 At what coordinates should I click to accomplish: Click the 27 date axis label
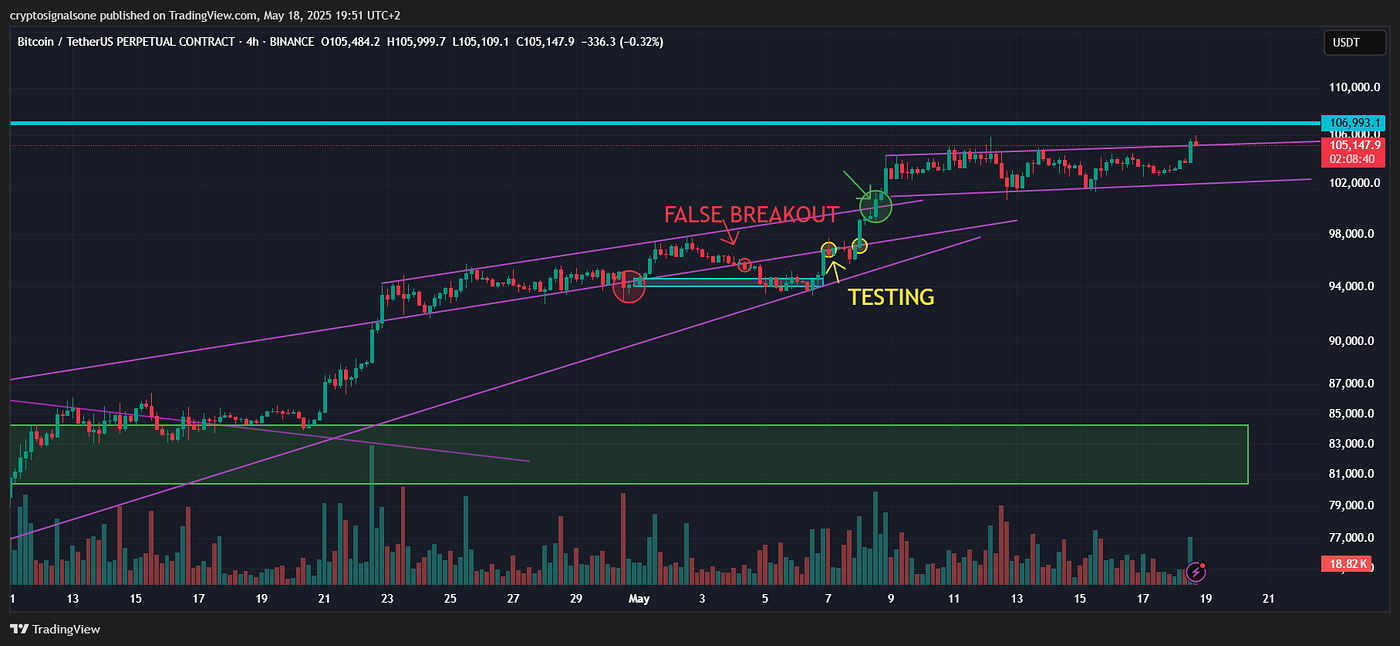[513, 599]
